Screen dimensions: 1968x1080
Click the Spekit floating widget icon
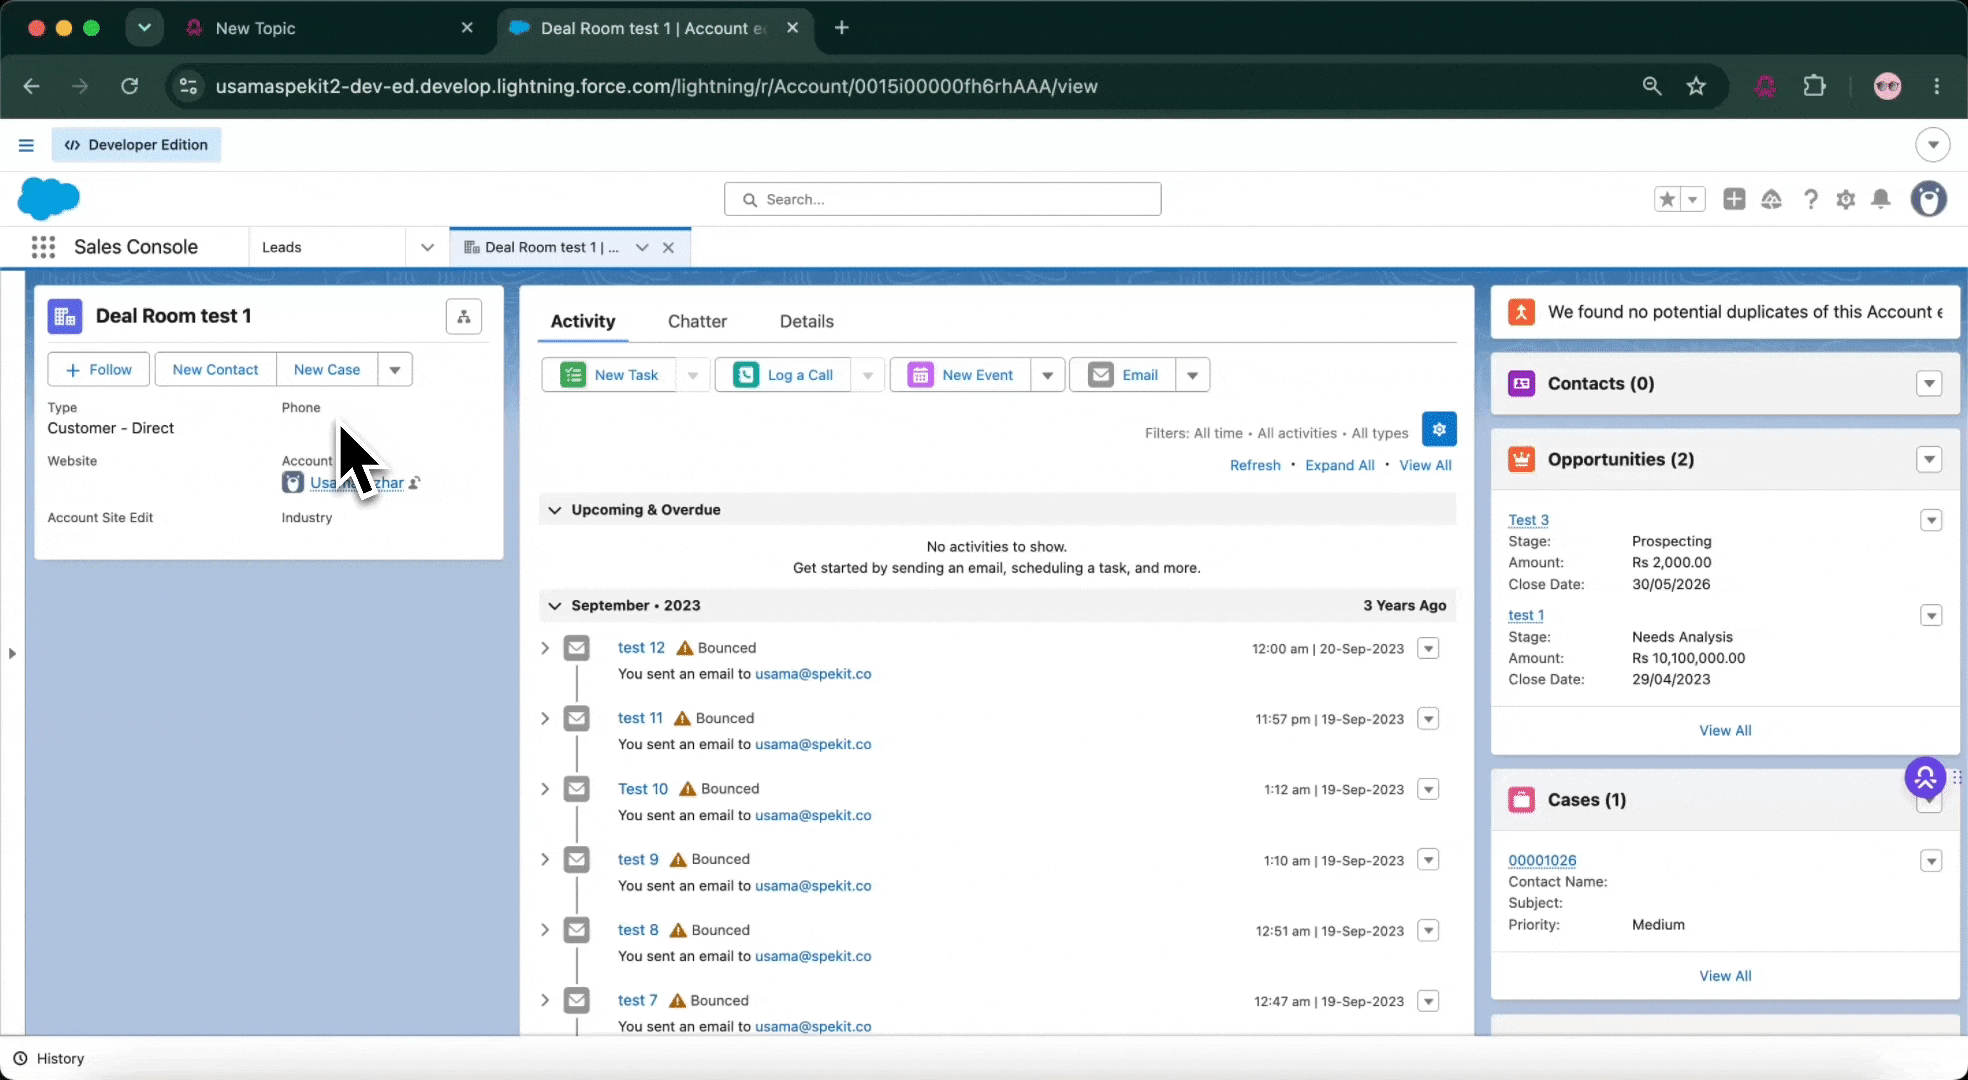[1925, 777]
